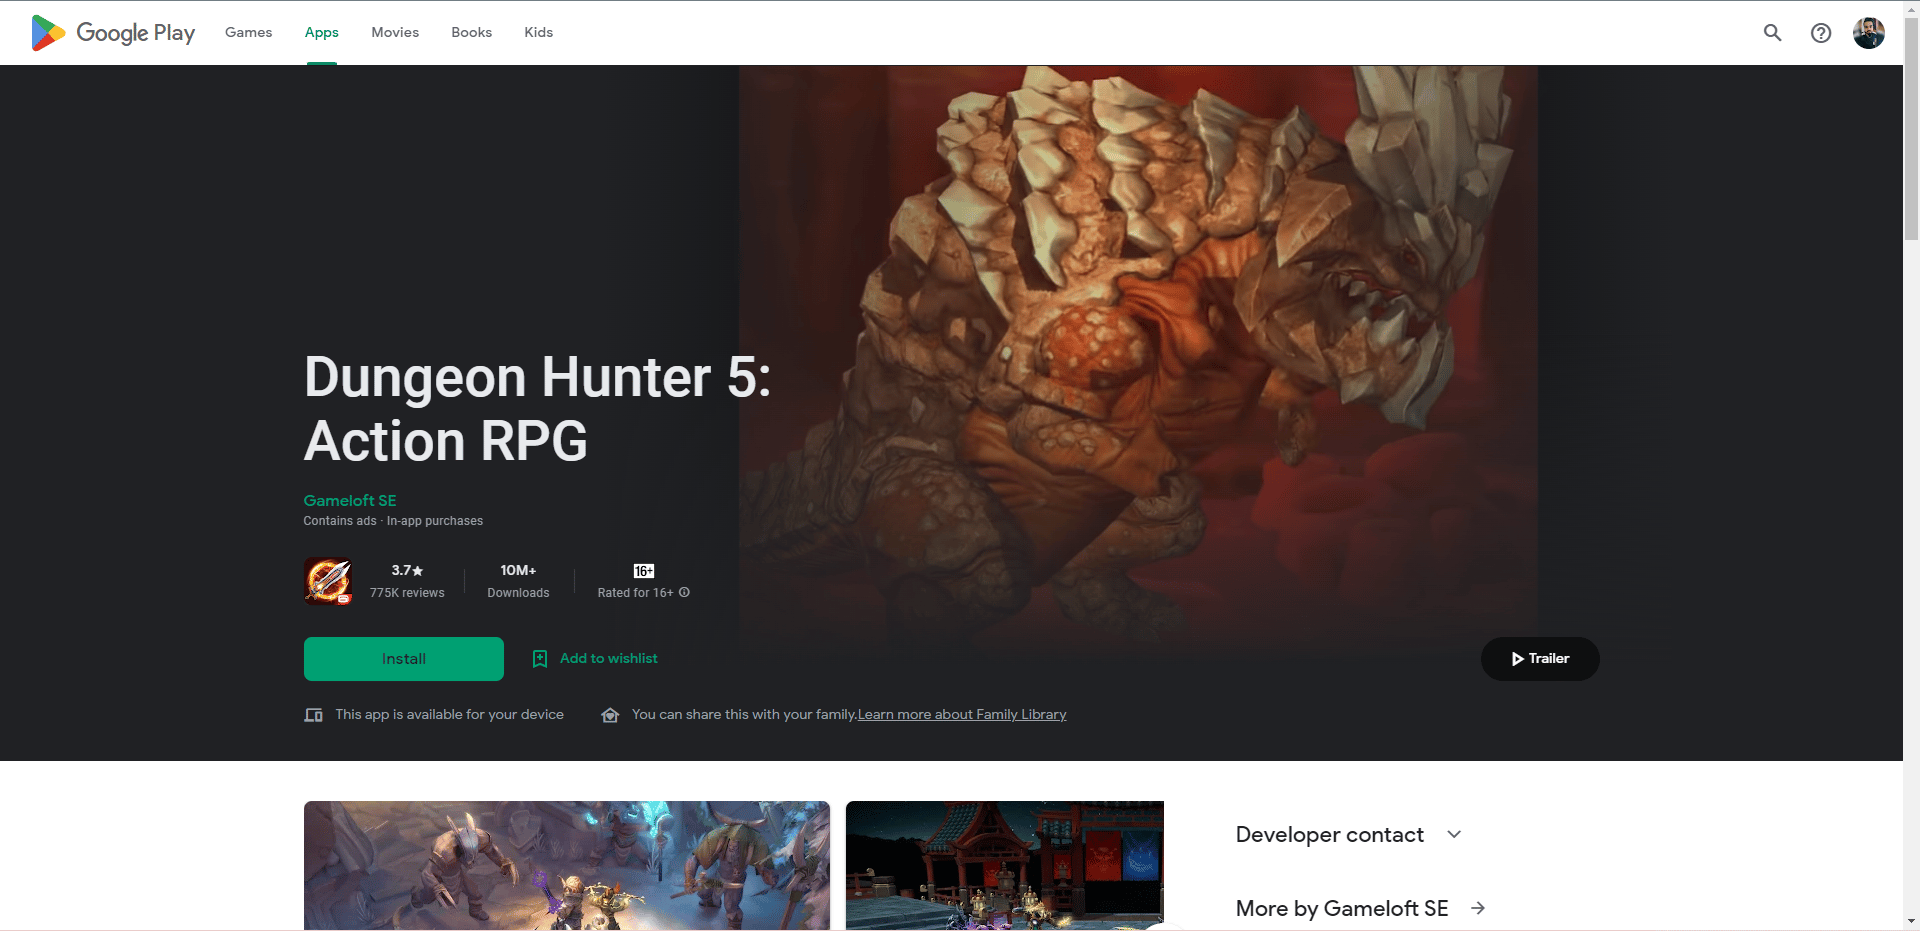Open the Movies tab

395,33
